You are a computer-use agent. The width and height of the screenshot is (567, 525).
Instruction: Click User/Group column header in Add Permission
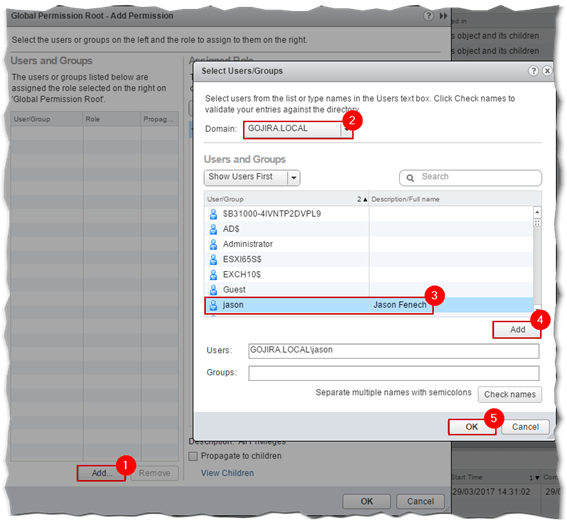pyautogui.click(x=47, y=119)
